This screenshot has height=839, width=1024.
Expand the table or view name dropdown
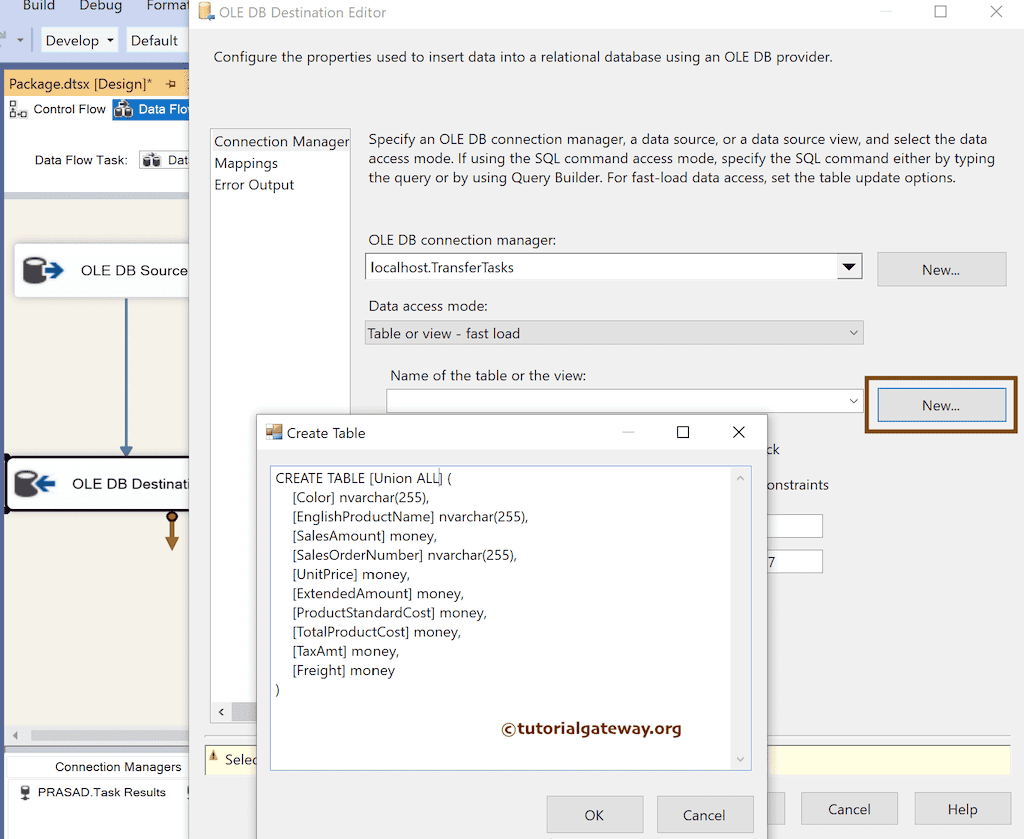coord(854,401)
